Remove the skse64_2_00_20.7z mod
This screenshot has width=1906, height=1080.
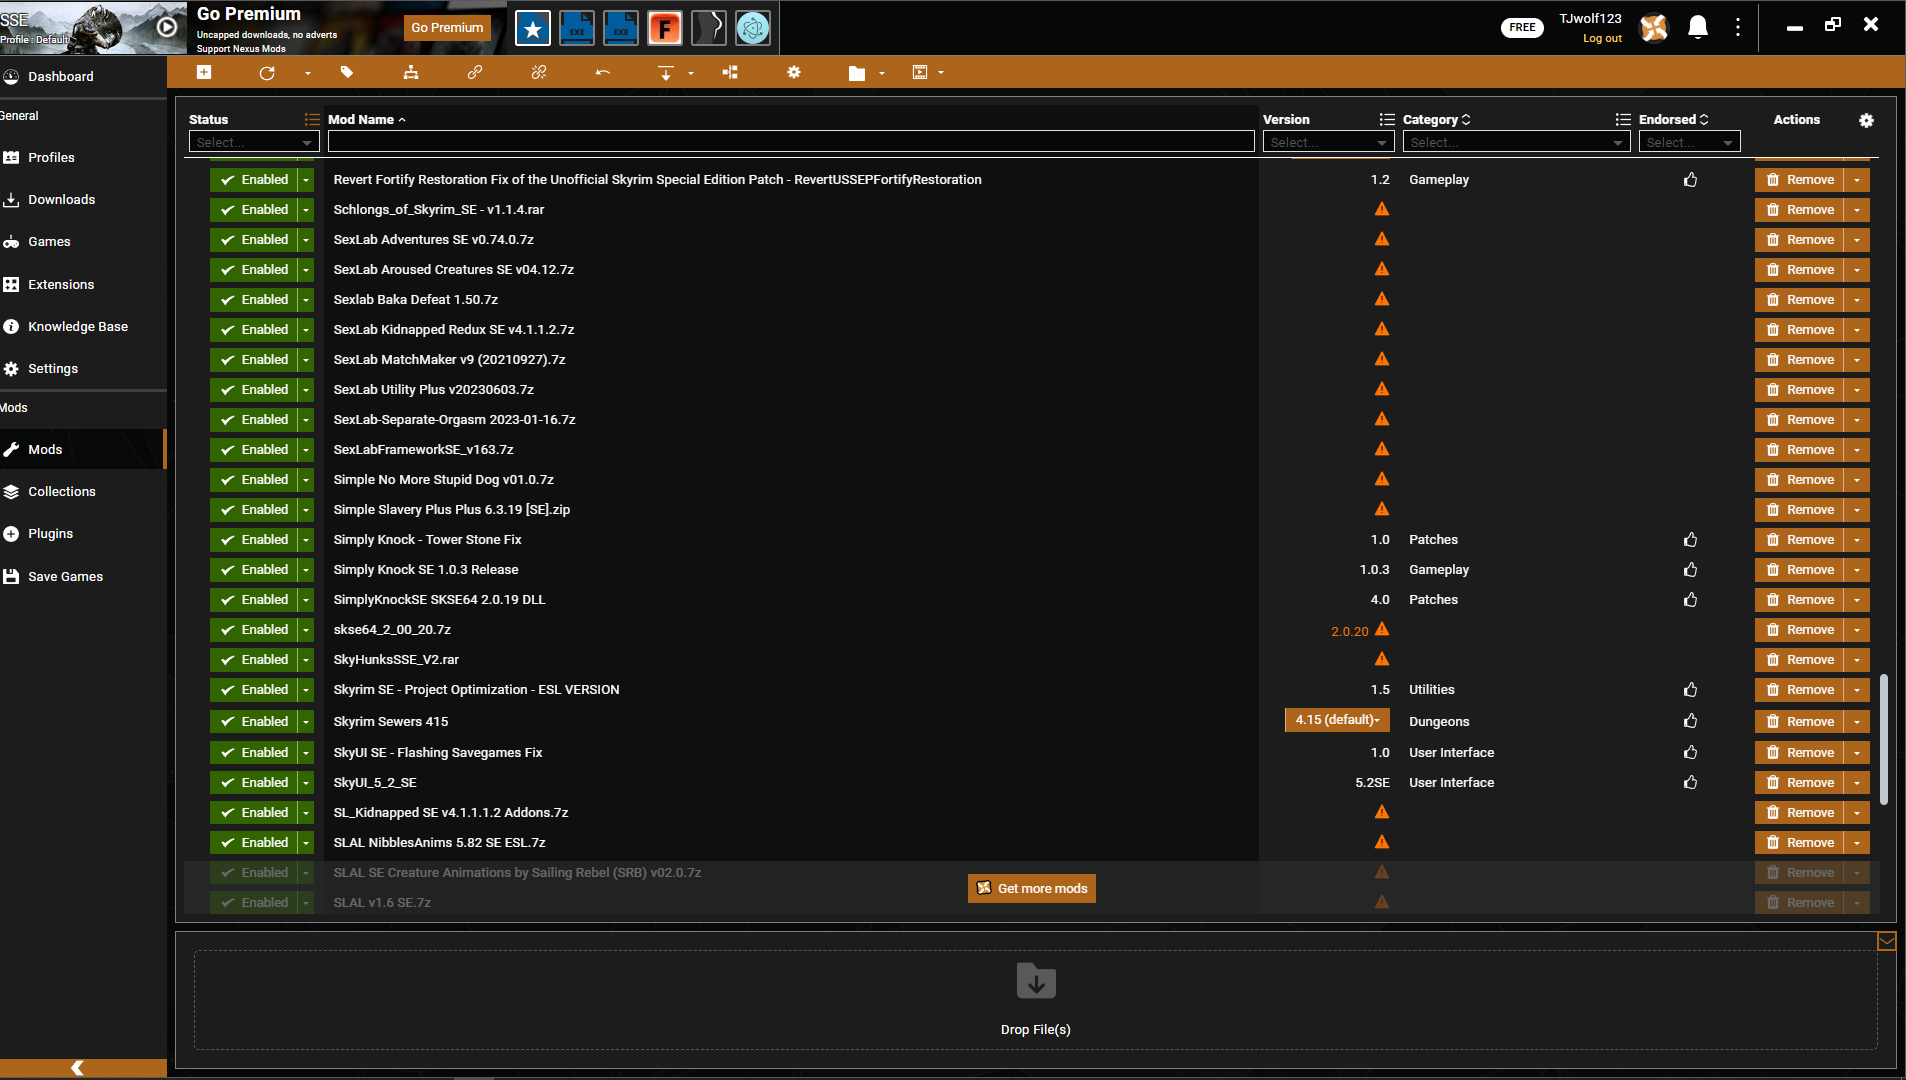(x=1800, y=630)
